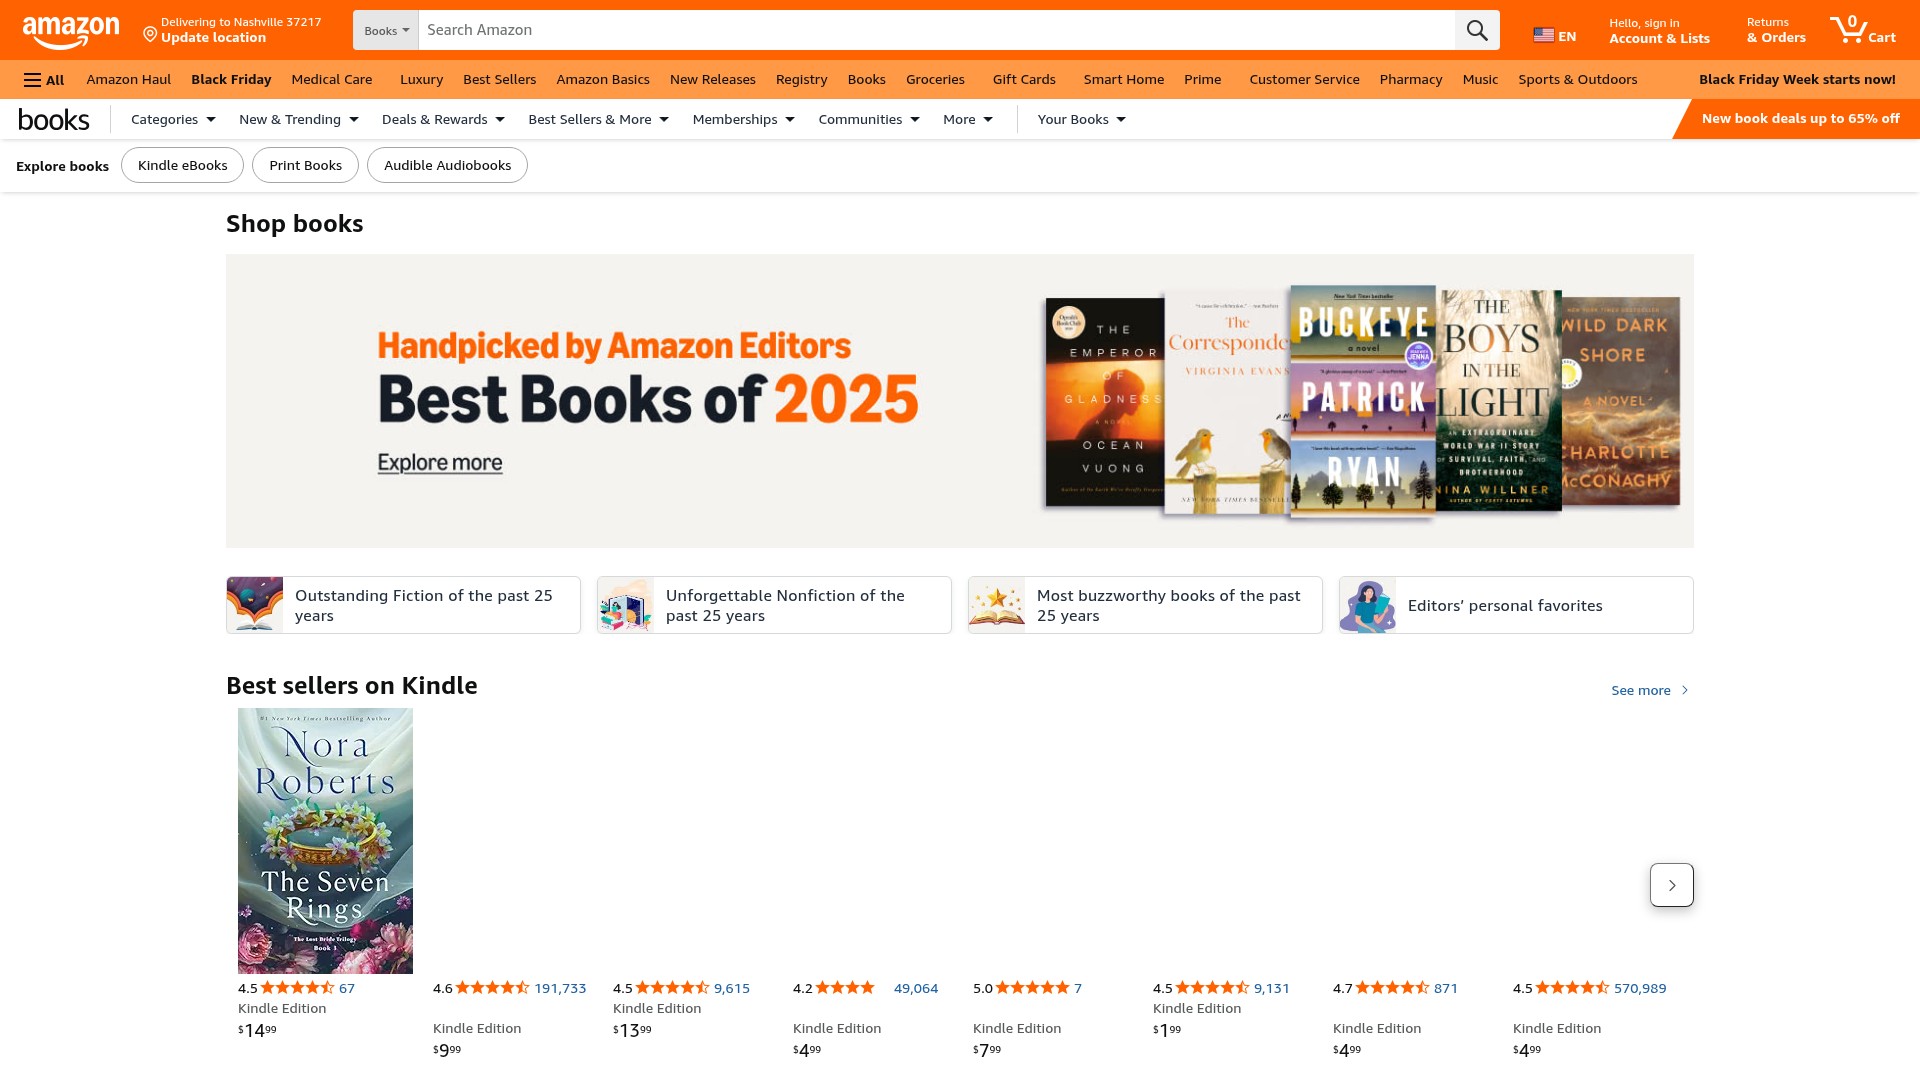Click the magnifying glass search button
1920x1080 pixels.
pos(1477,30)
